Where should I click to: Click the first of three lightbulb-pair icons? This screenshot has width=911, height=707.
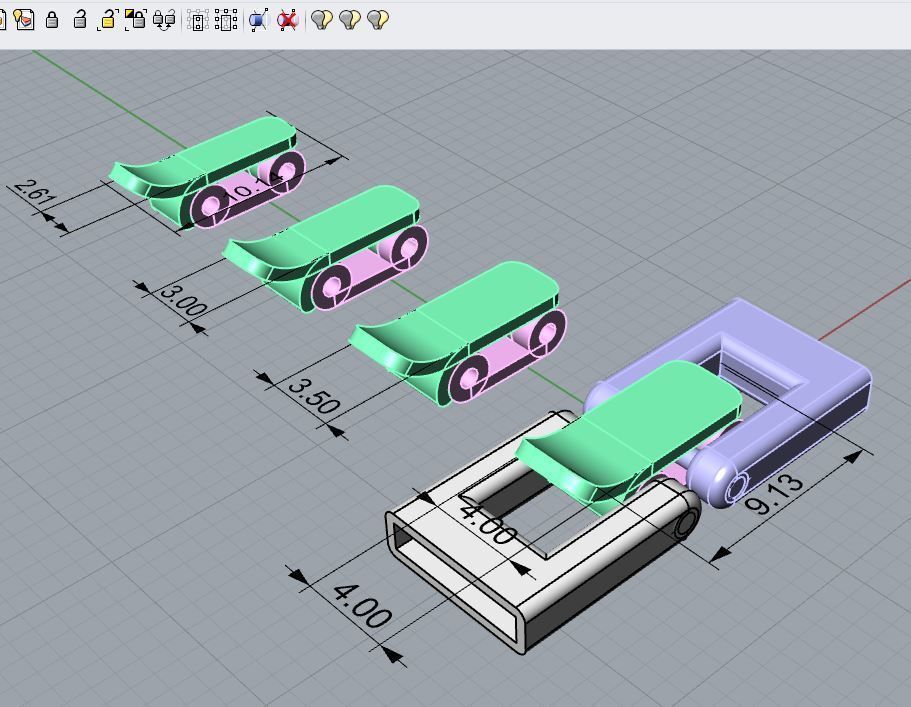pos(322,20)
